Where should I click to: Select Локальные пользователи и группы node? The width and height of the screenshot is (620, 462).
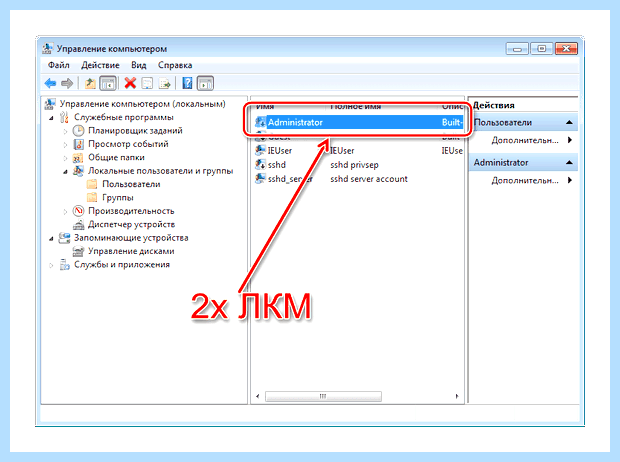(161, 171)
